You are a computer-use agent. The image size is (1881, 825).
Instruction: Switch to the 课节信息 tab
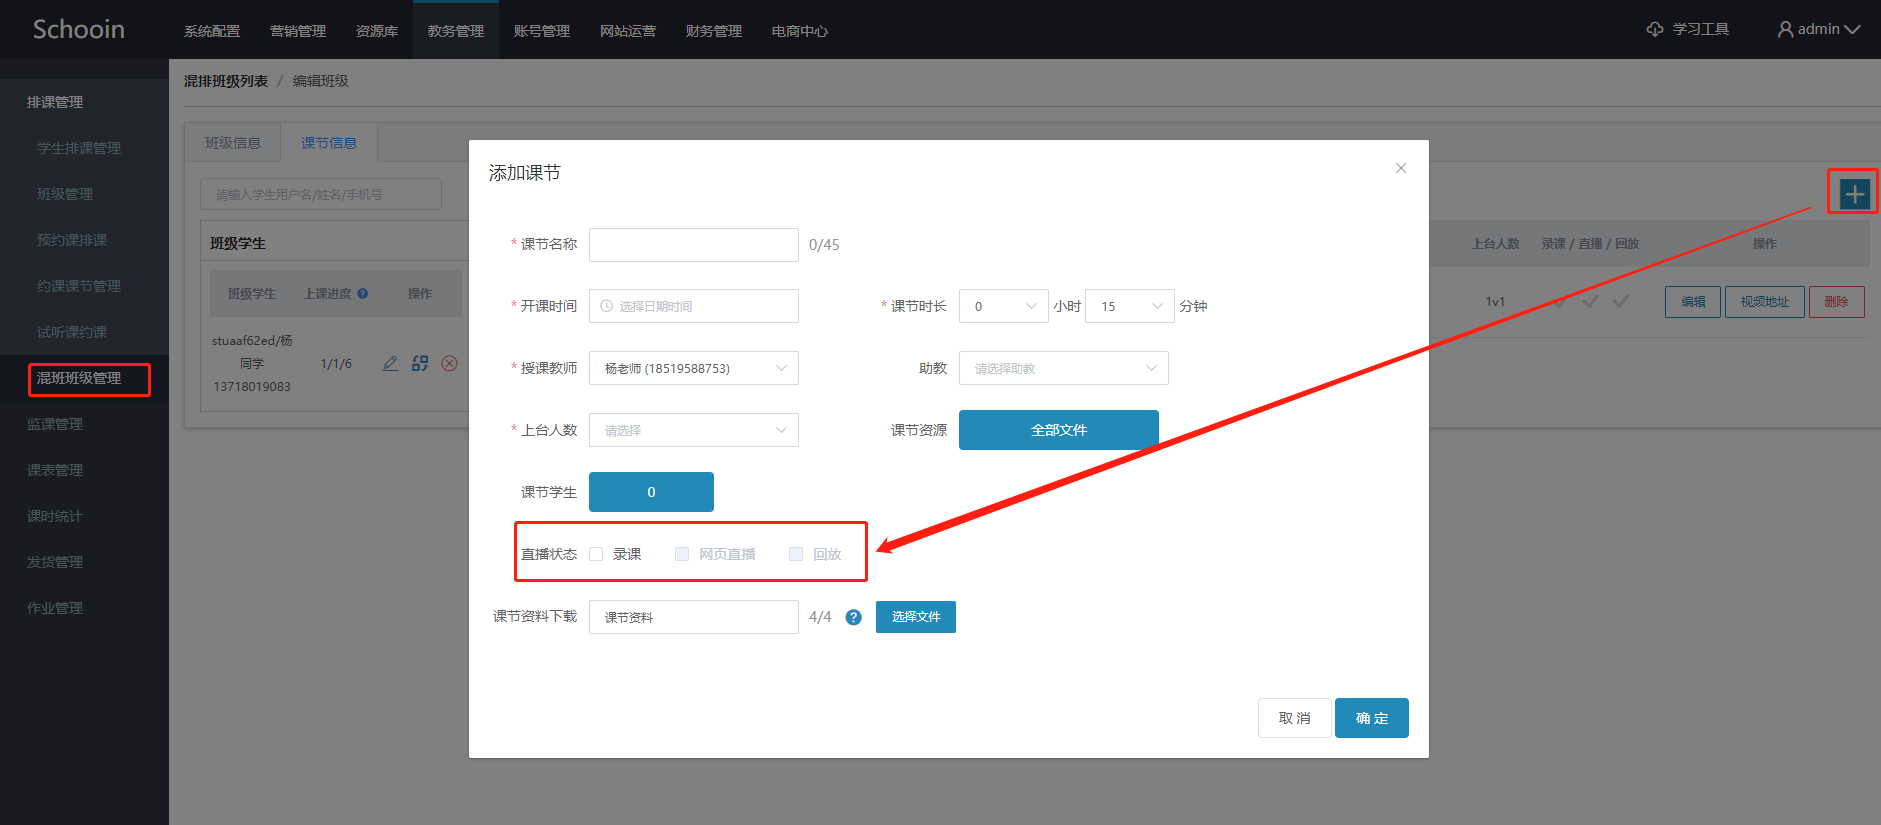[329, 143]
